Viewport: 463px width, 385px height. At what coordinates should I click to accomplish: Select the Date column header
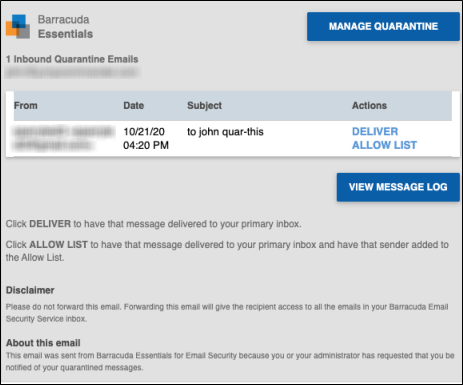point(134,106)
